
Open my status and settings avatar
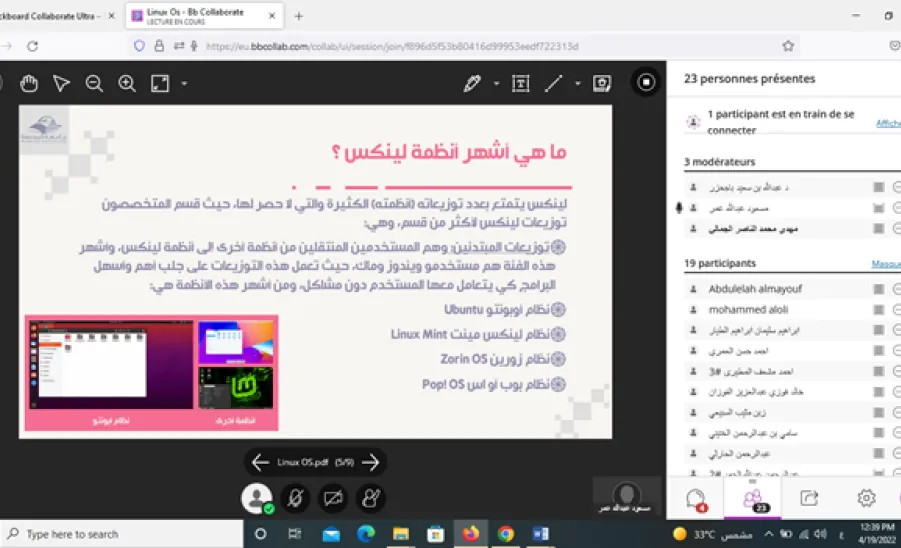coord(257,498)
